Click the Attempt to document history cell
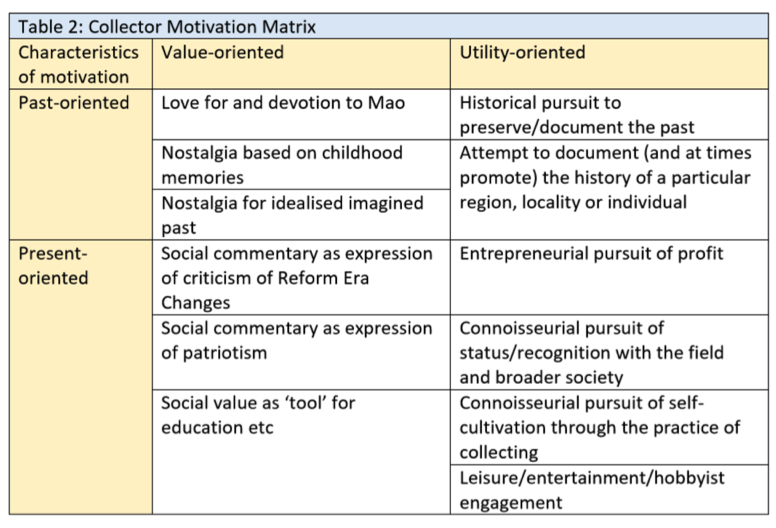The image size is (776, 528). pyautogui.click(x=609, y=190)
